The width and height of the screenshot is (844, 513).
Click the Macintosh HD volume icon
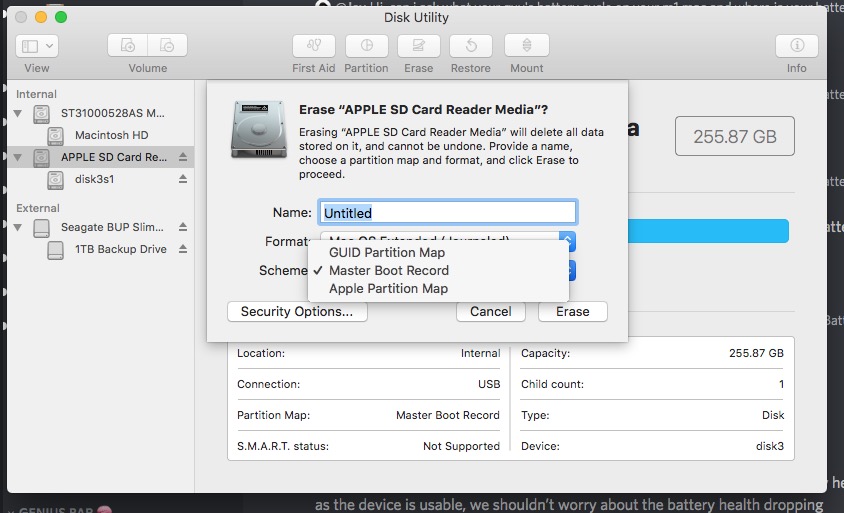click(x=55, y=135)
